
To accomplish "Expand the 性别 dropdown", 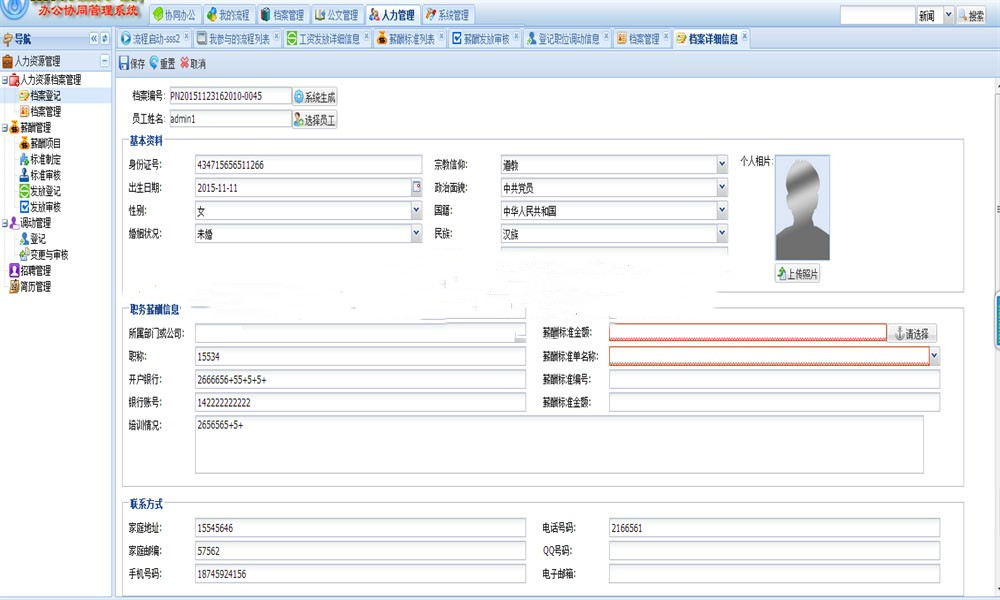I will click(416, 211).
